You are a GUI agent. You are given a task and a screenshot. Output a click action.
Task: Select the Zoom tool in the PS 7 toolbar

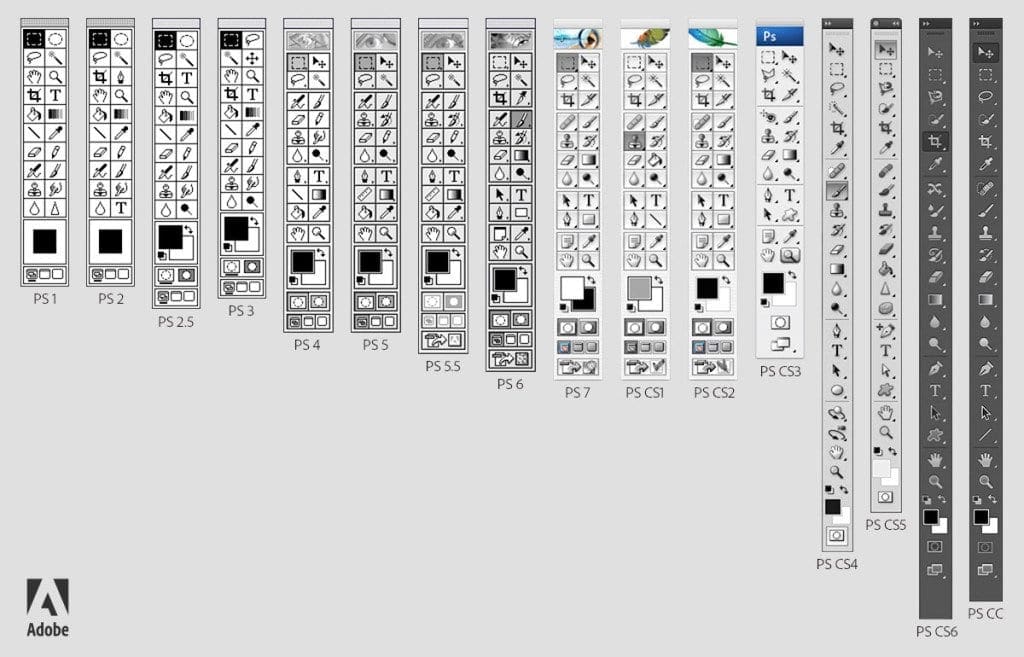click(x=589, y=261)
